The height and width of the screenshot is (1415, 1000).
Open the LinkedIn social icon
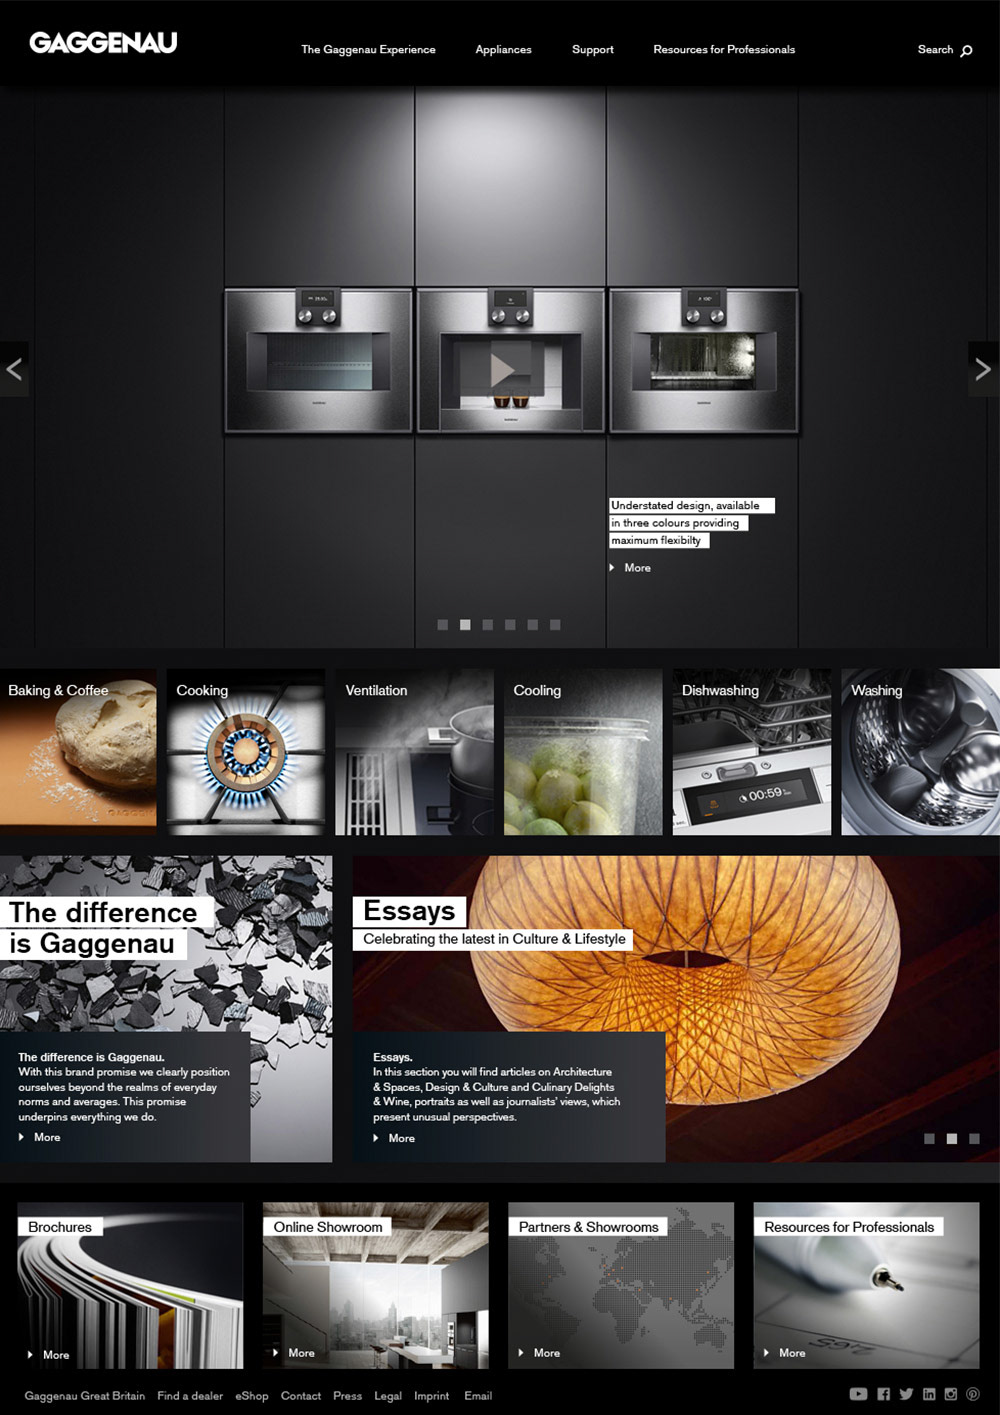tap(929, 1394)
